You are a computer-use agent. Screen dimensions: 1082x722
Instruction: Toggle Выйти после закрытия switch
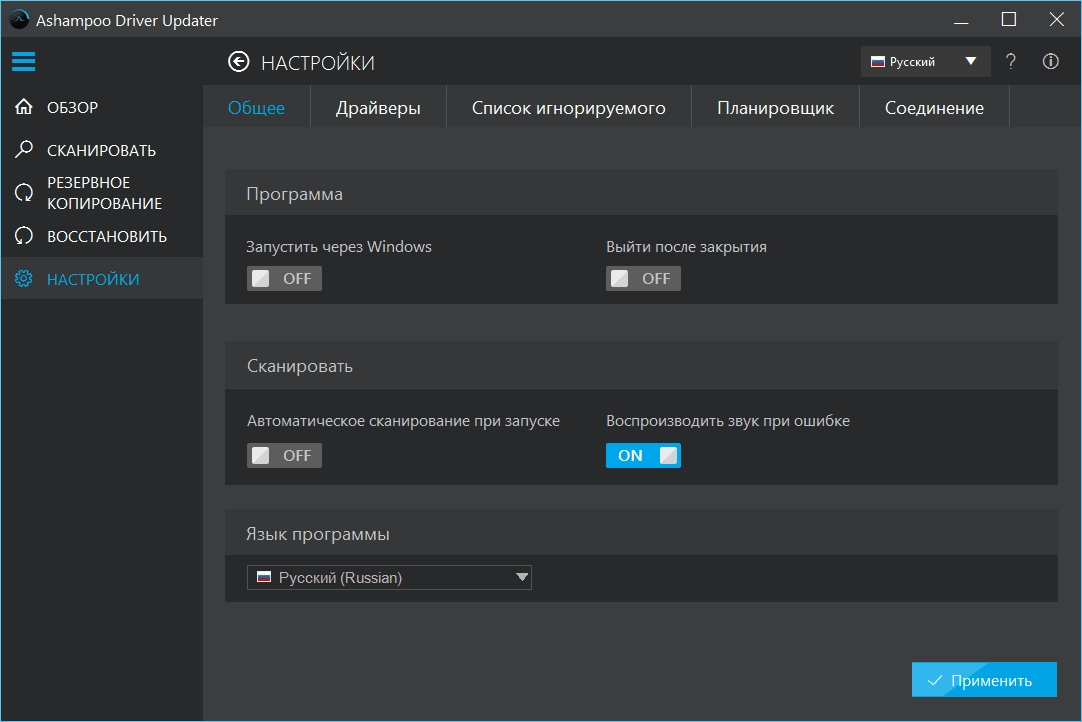pyautogui.click(x=643, y=278)
